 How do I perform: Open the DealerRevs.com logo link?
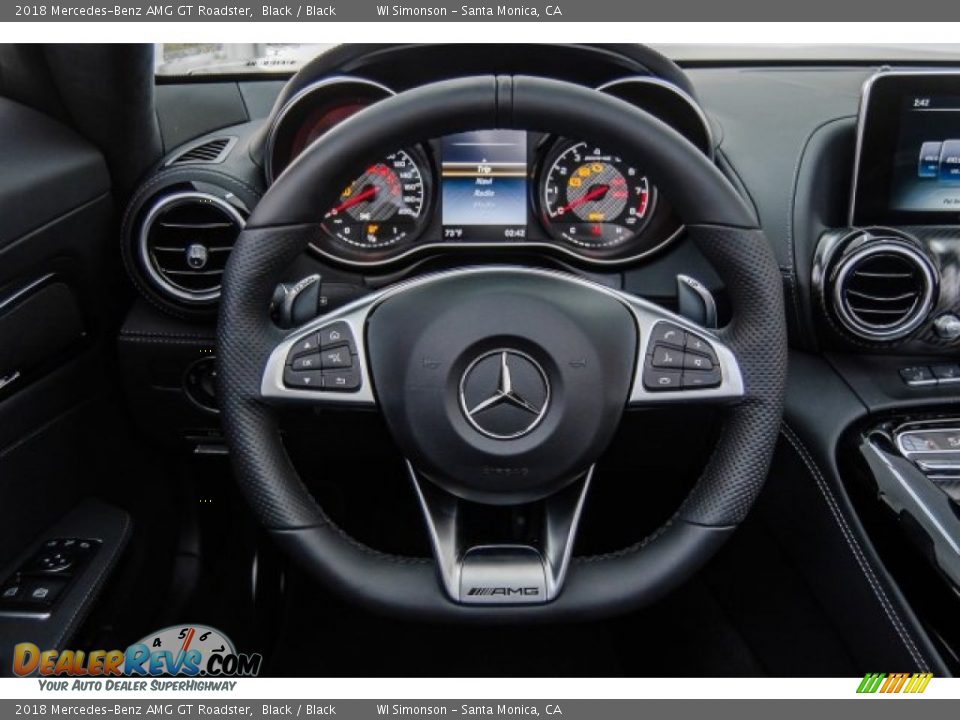(137, 659)
